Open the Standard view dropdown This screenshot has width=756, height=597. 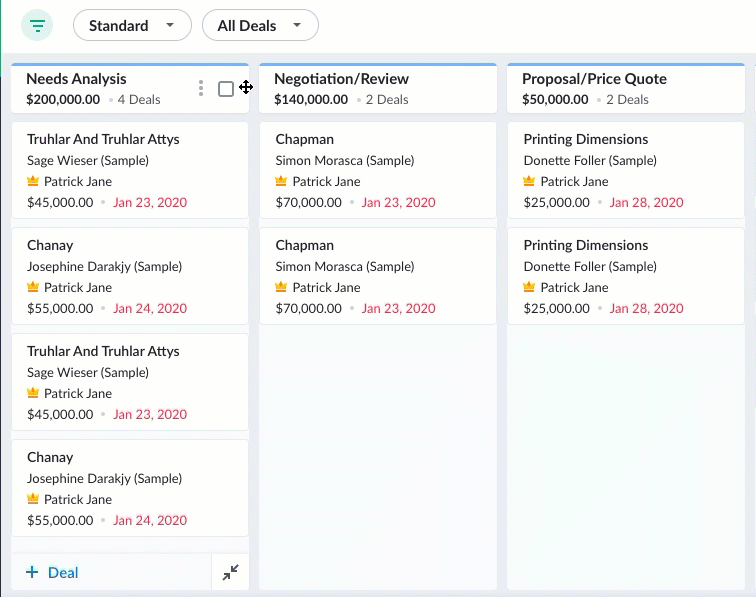[x=131, y=26]
